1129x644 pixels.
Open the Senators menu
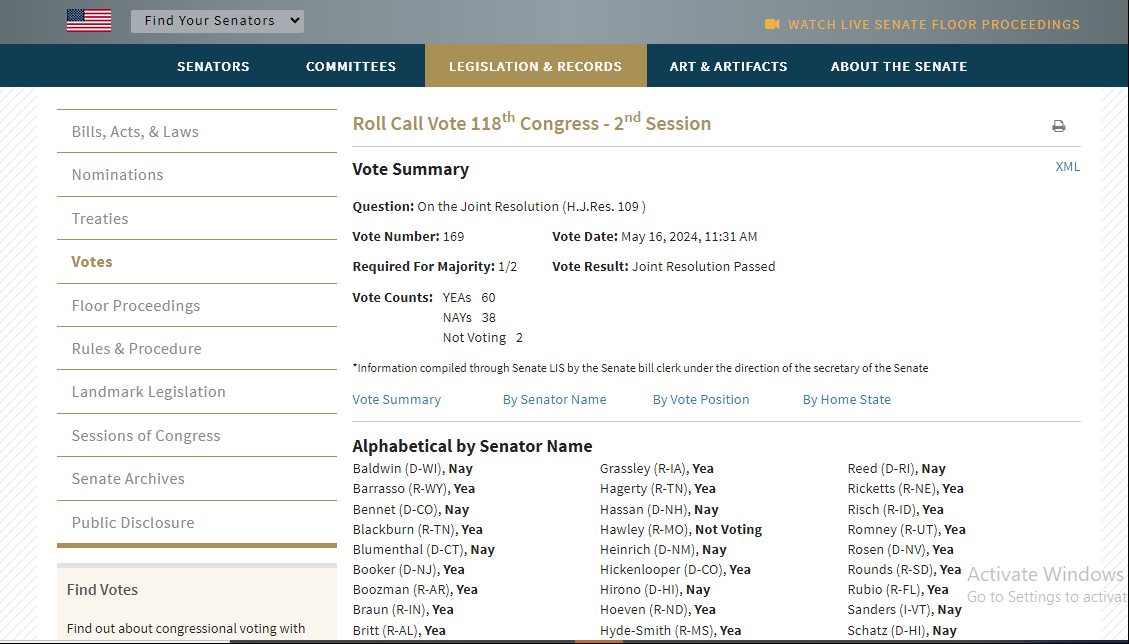click(x=213, y=66)
